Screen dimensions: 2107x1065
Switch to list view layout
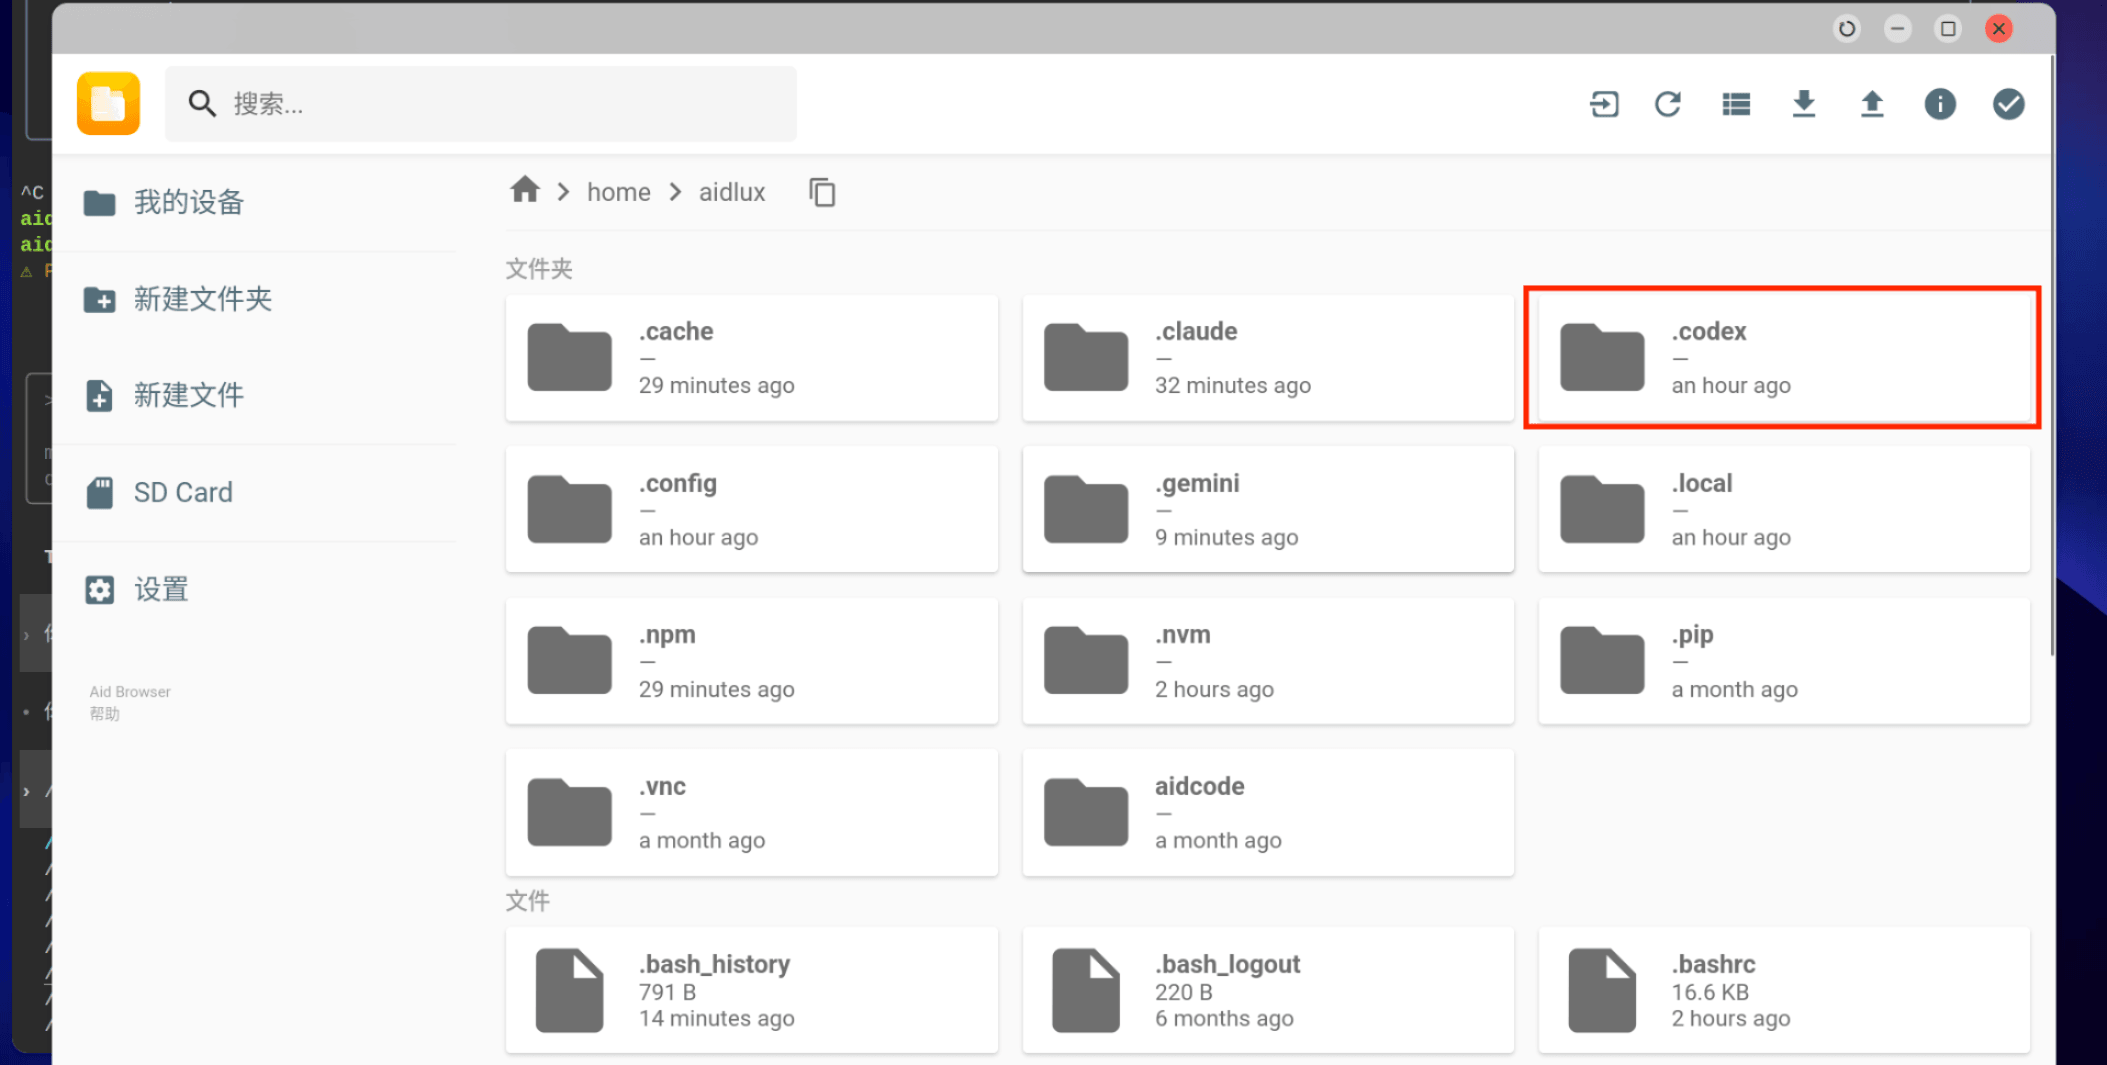(x=1736, y=104)
